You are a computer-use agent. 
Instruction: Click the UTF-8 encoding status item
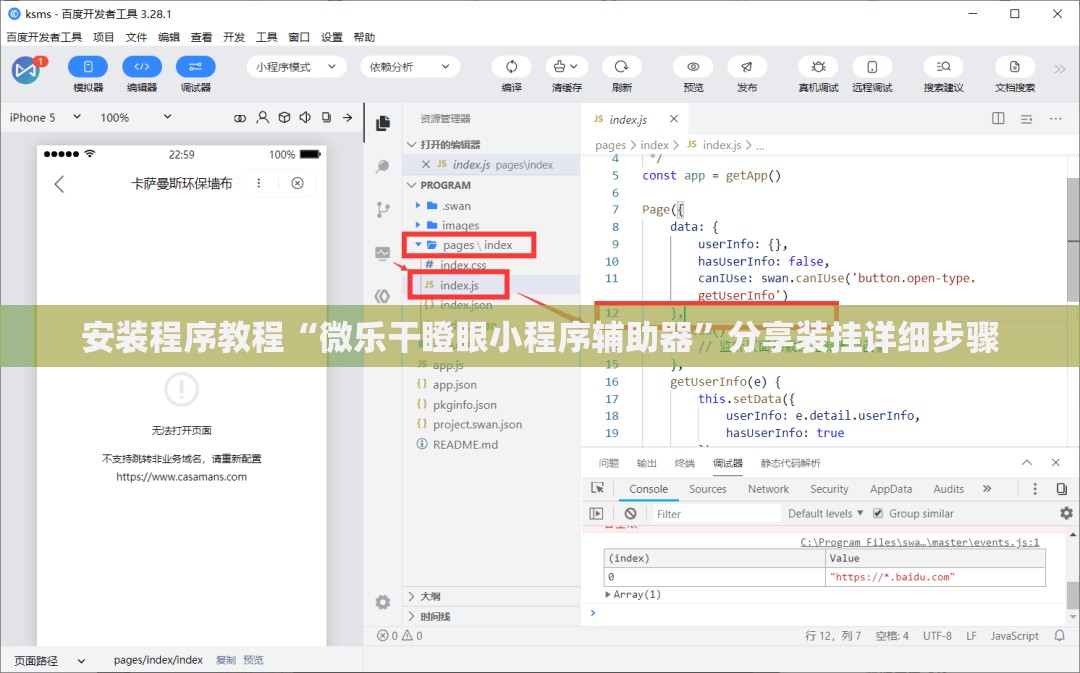[x=937, y=636]
